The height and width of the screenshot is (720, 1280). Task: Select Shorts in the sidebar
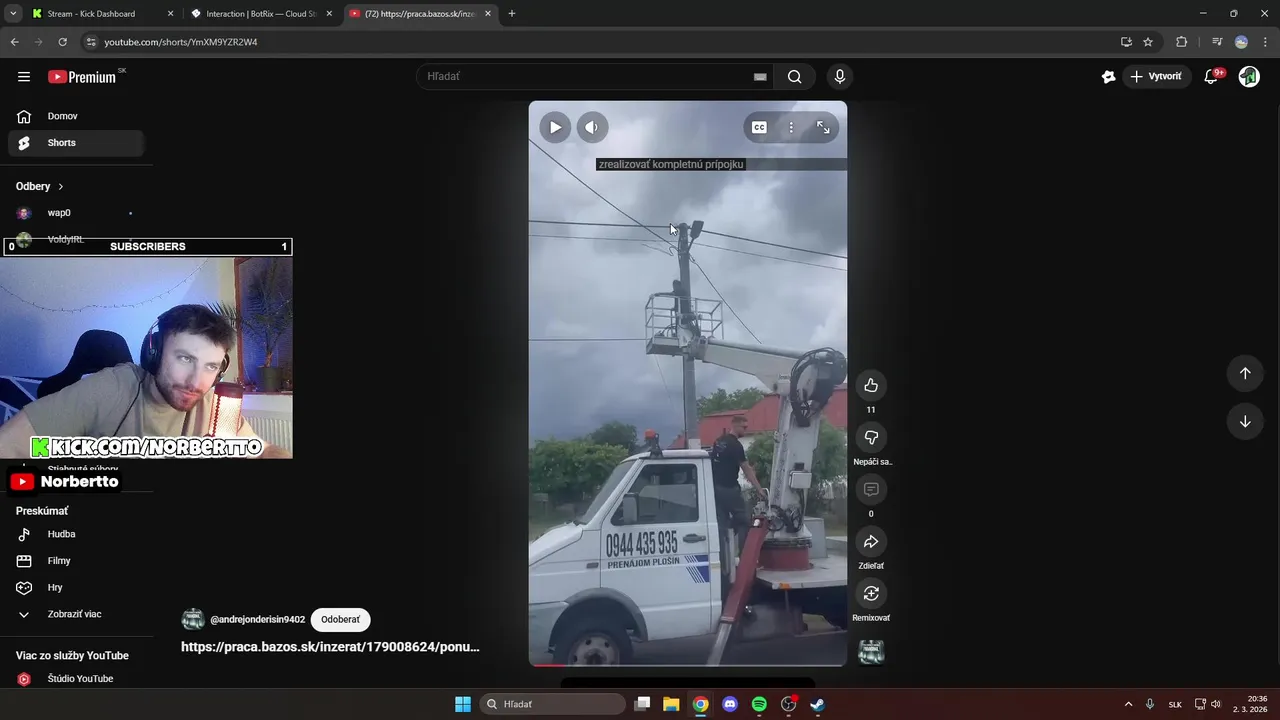click(x=76, y=143)
